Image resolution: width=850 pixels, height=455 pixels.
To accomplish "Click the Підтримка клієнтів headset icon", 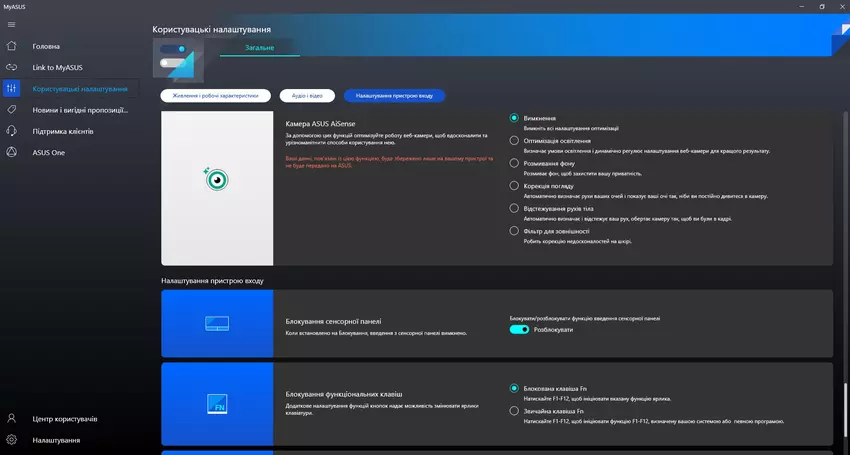I will (11, 131).
